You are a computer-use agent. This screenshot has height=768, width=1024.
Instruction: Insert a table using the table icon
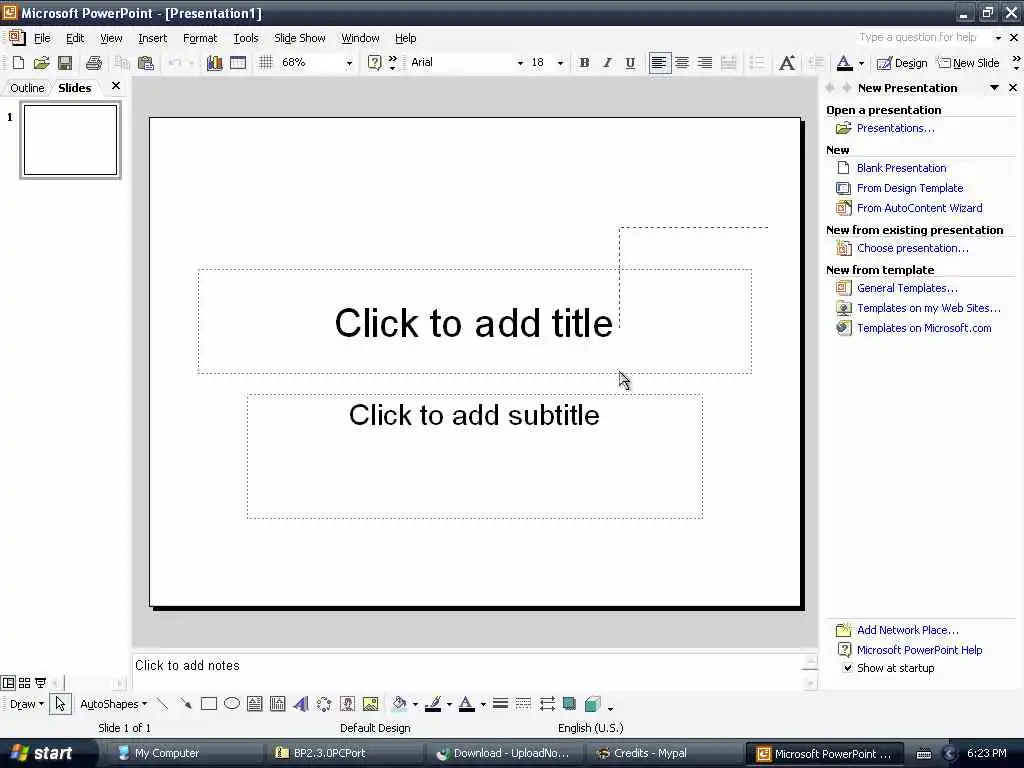[x=238, y=63]
